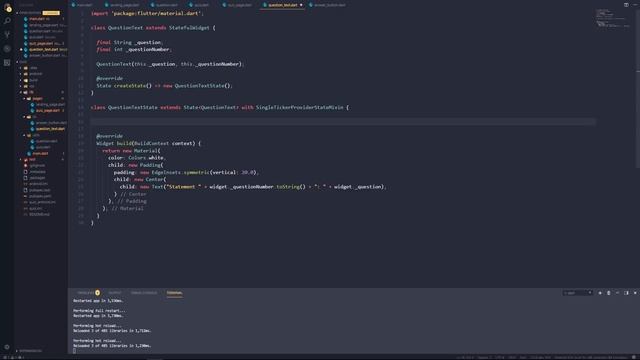
Task: Switch to the landing_page.dart editor tab
Action: click(x=124, y=5)
